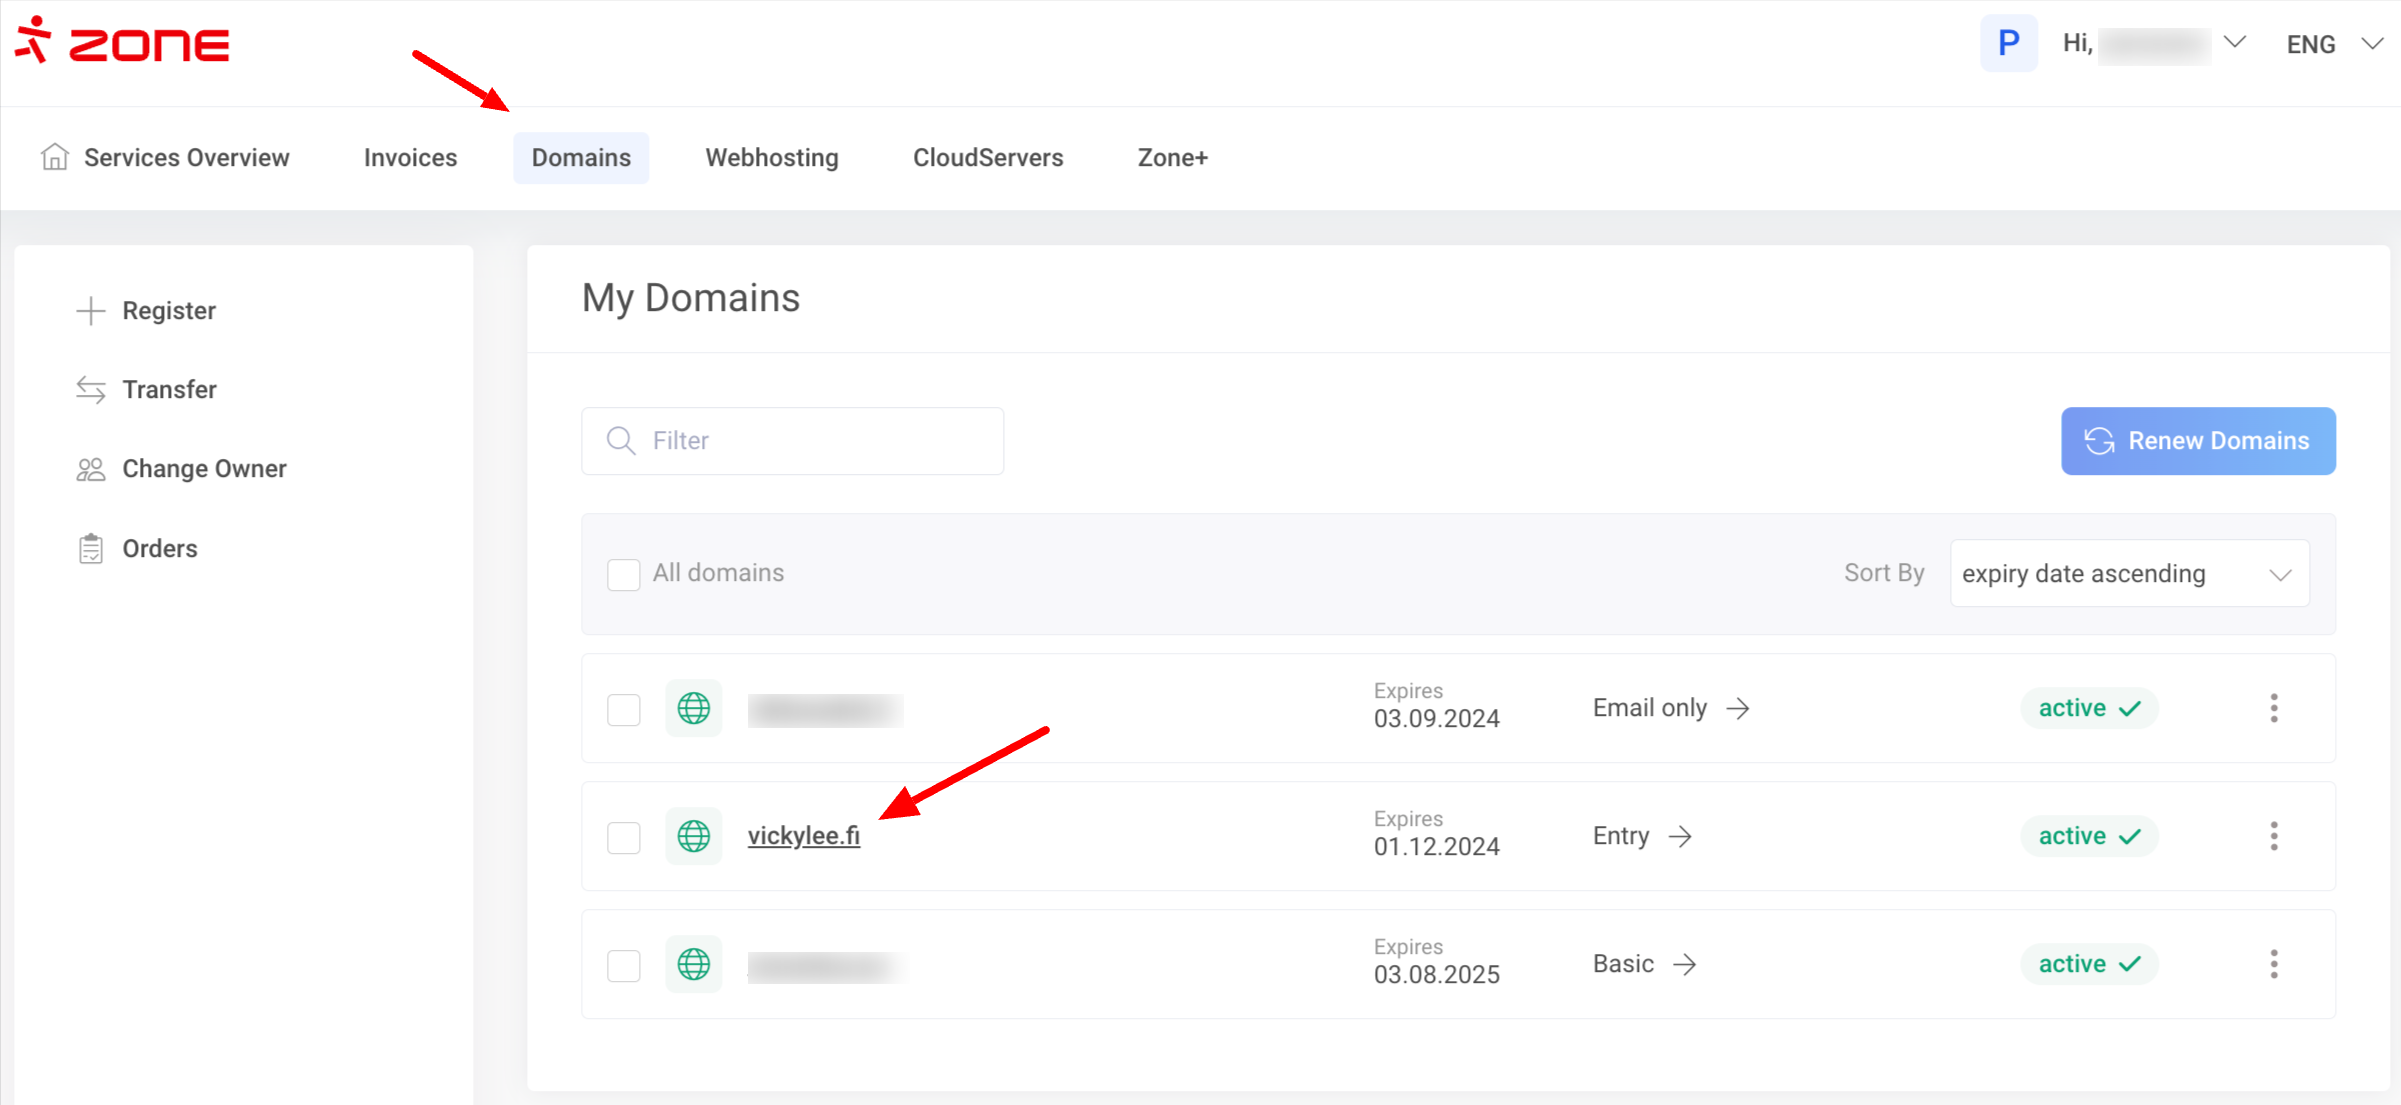Viewport: 2401px width, 1105px height.
Task: Open three-dot menu for Email only domain
Action: [x=2273, y=708]
